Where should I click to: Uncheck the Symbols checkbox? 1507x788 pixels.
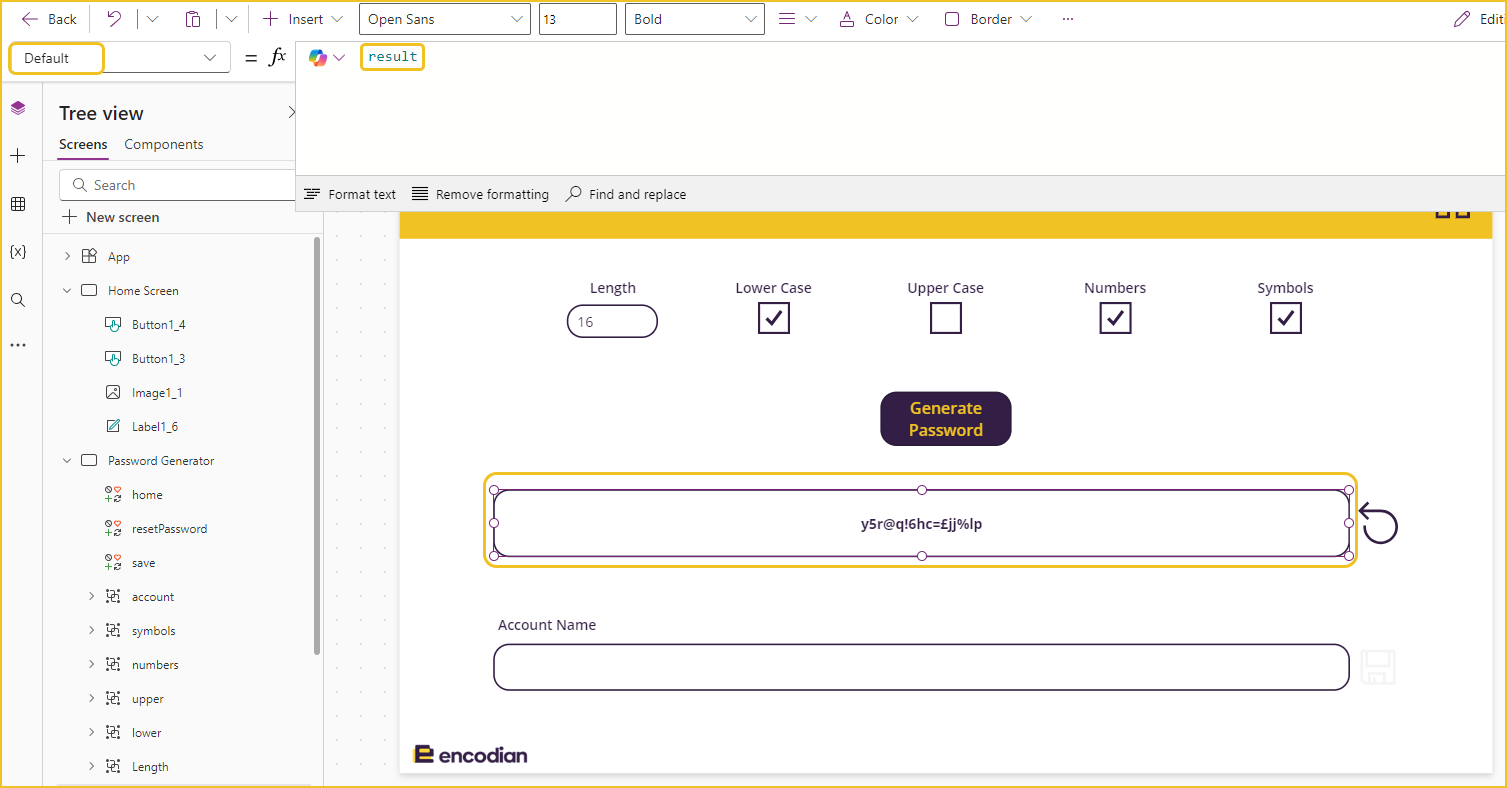(1286, 318)
